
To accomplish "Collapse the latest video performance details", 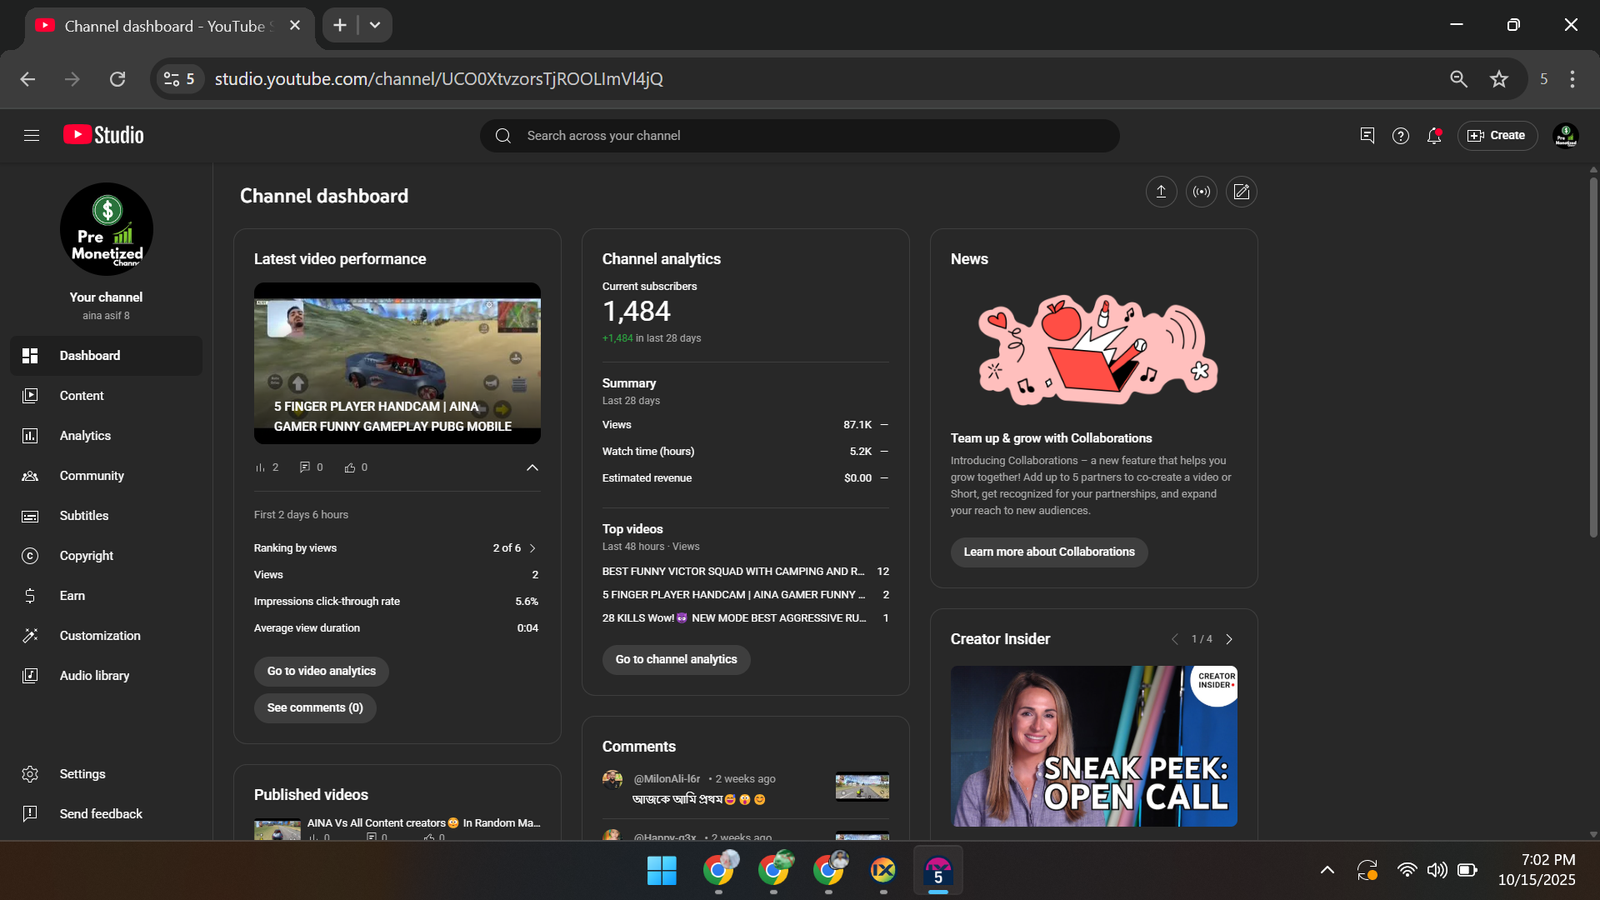I will pos(532,468).
